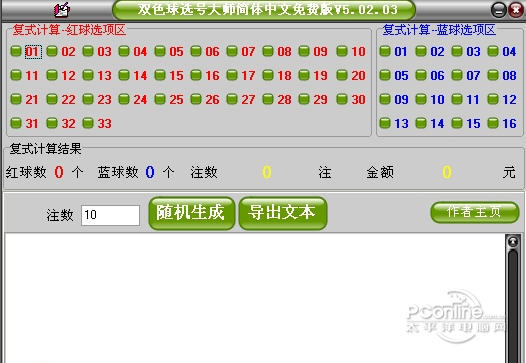Click the scrollbar up arrow button
The width and height of the screenshot is (526, 363).
click(x=513, y=242)
